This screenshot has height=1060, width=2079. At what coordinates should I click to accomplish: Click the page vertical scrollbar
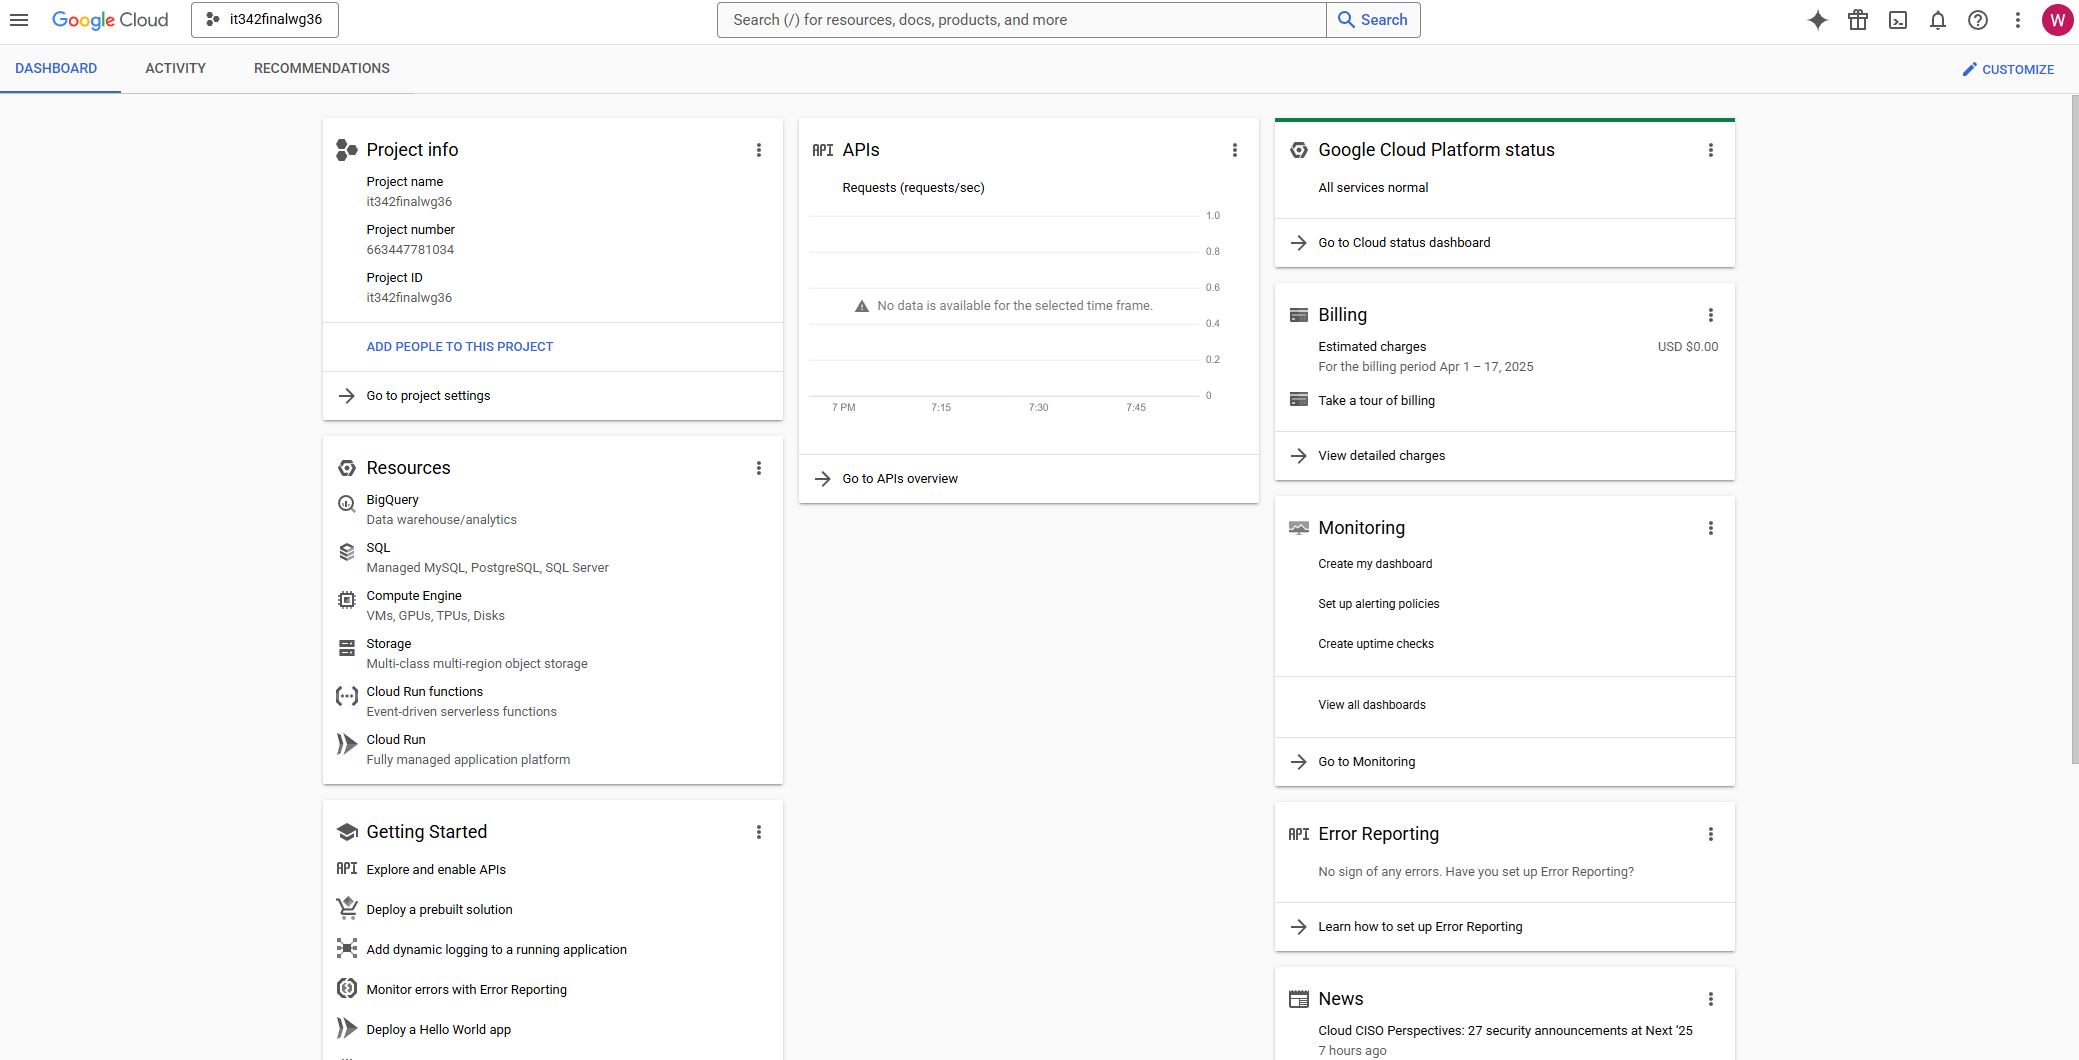point(2074,430)
